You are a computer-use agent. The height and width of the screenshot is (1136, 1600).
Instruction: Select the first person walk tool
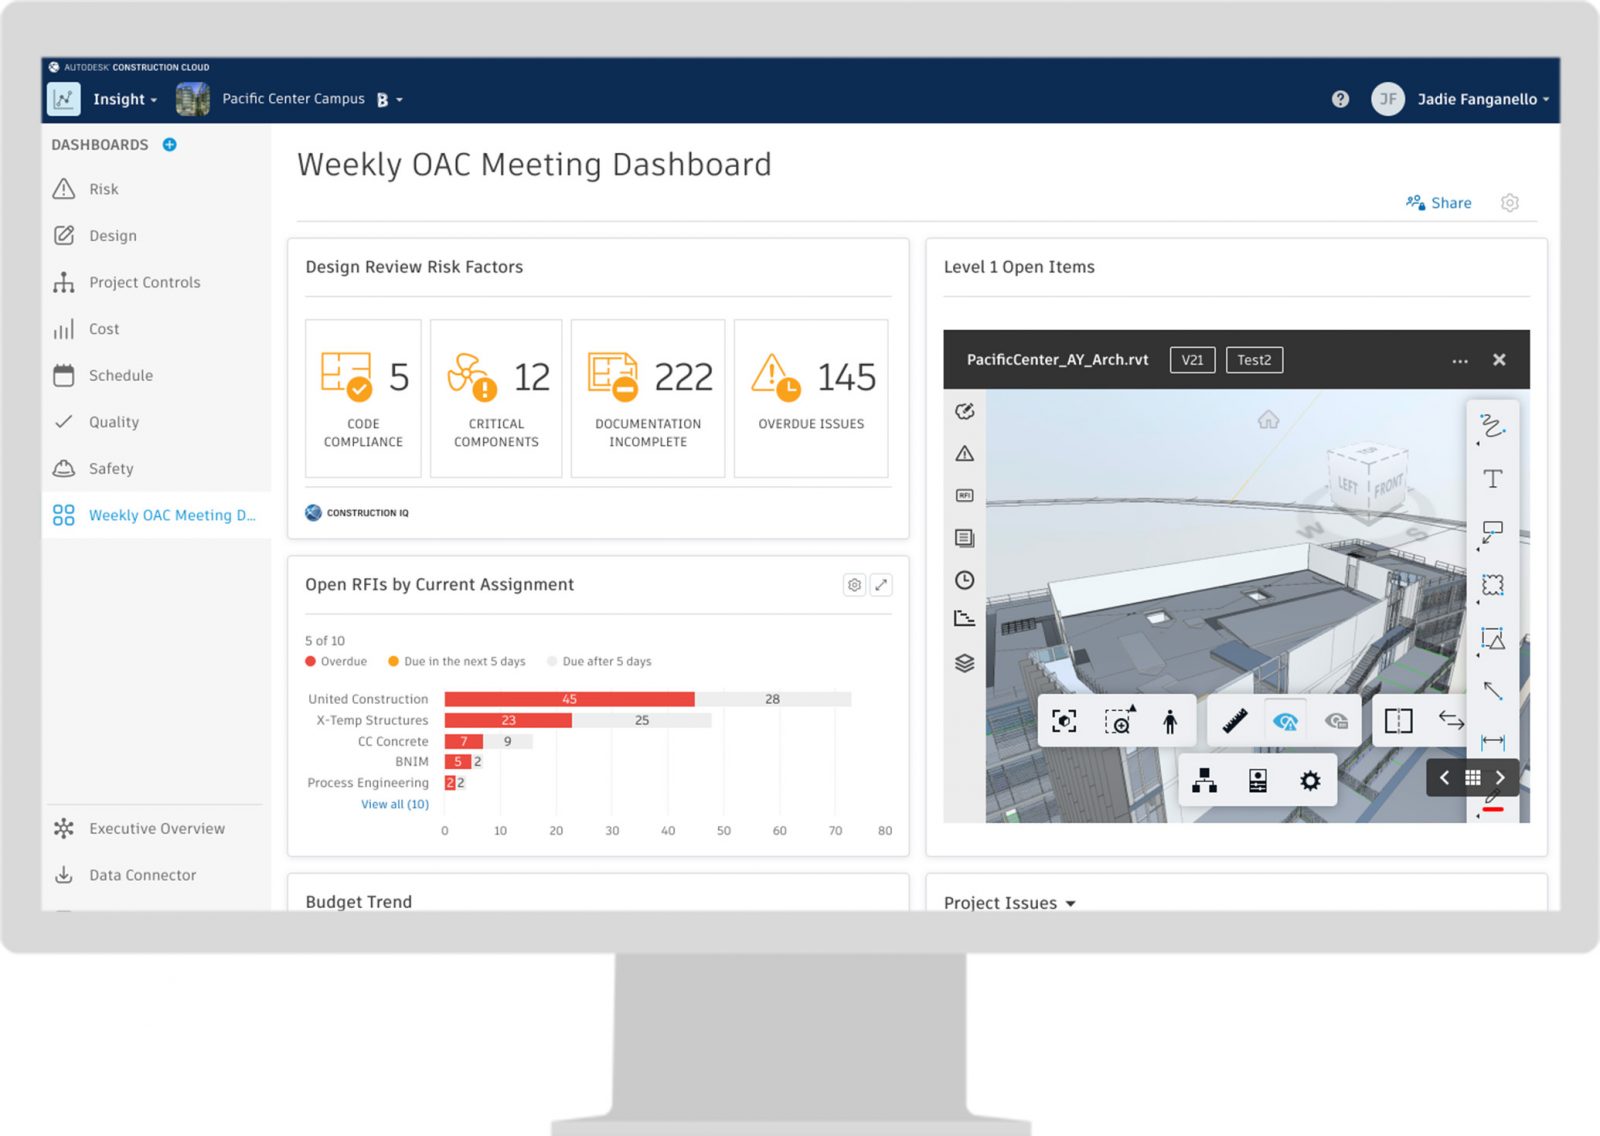(x=1170, y=721)
